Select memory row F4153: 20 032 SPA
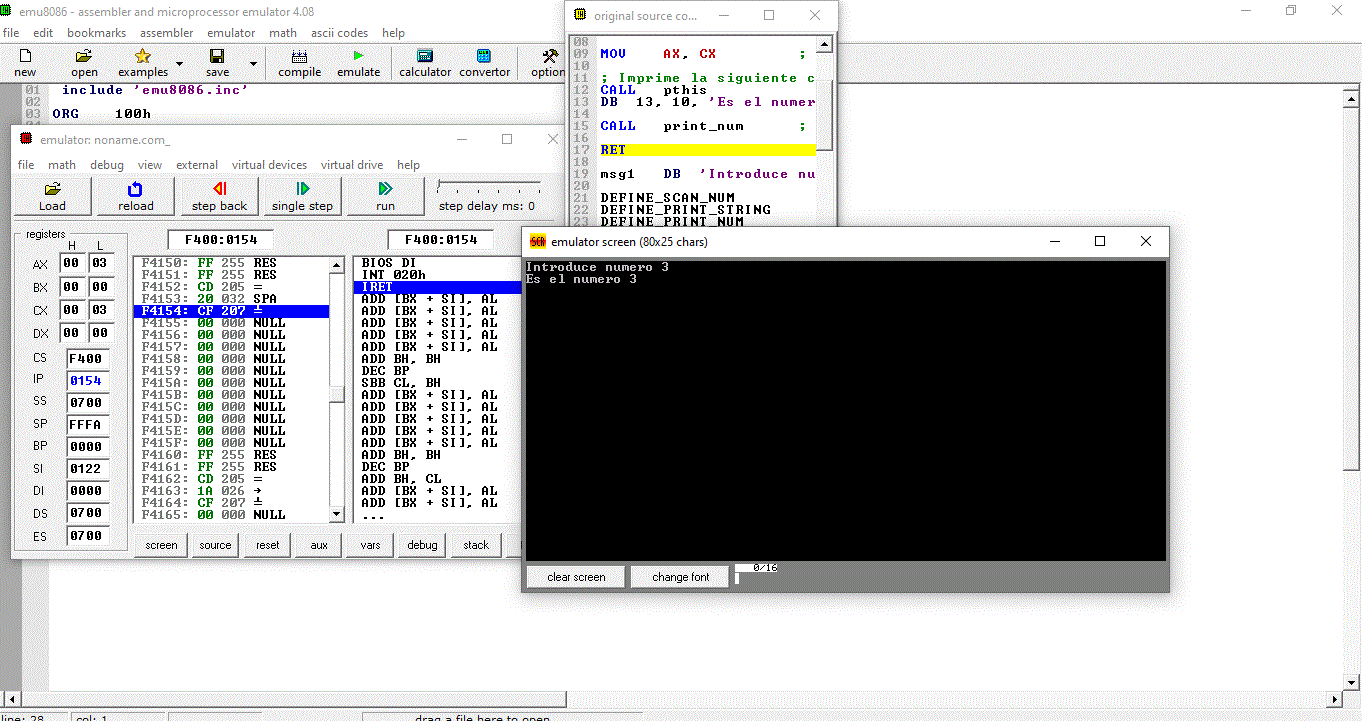 (x=231, y=299)
